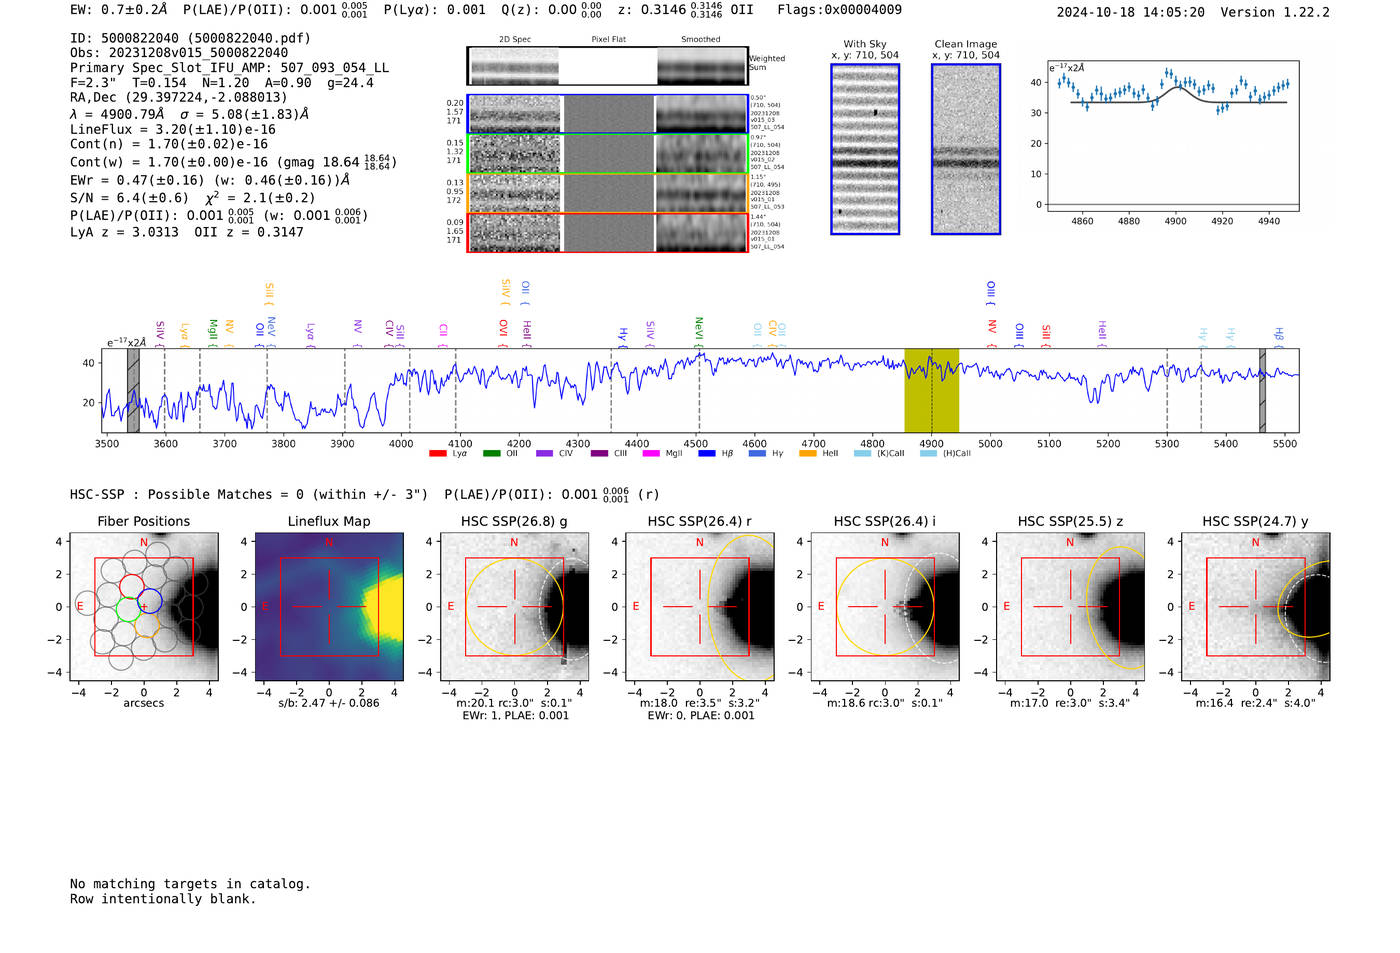Open the HSC SSP(25.5) z image
The height and width of the screenshot is (953, 1400).
(x=1070, y=607)
